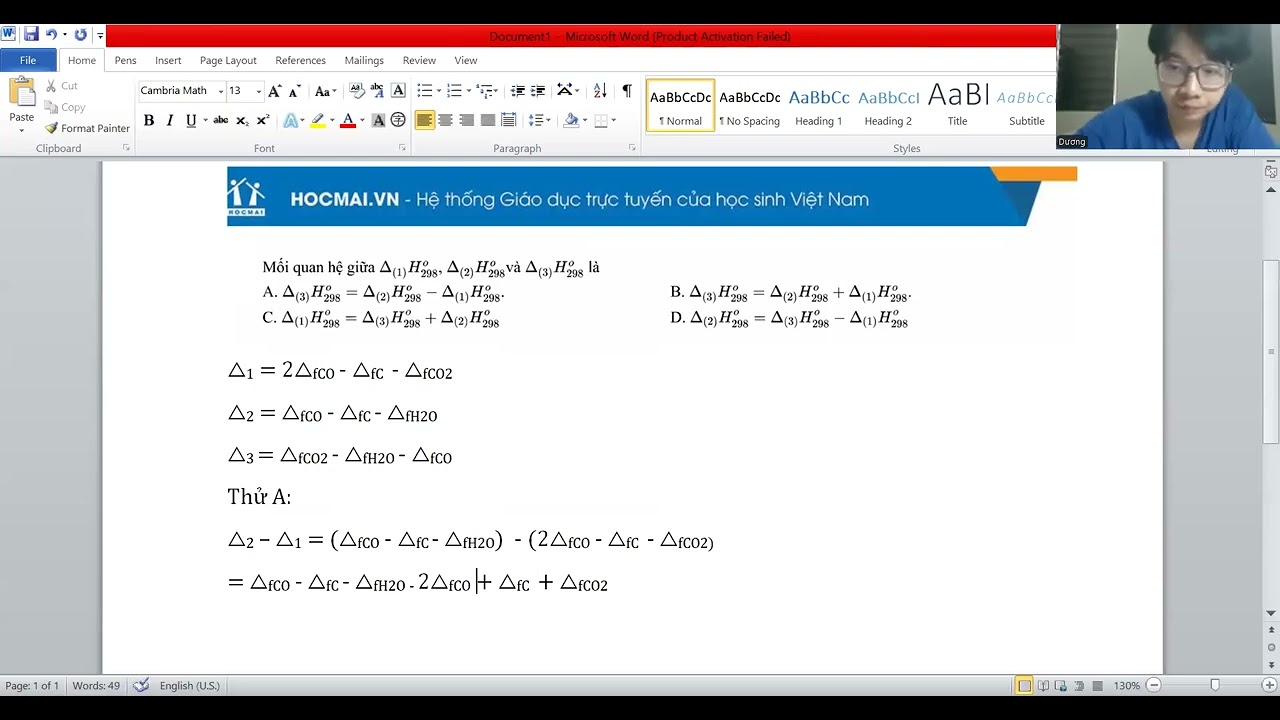1280x720 pixels.
Task: Align text to the right
Action: (x=466, y=120)
